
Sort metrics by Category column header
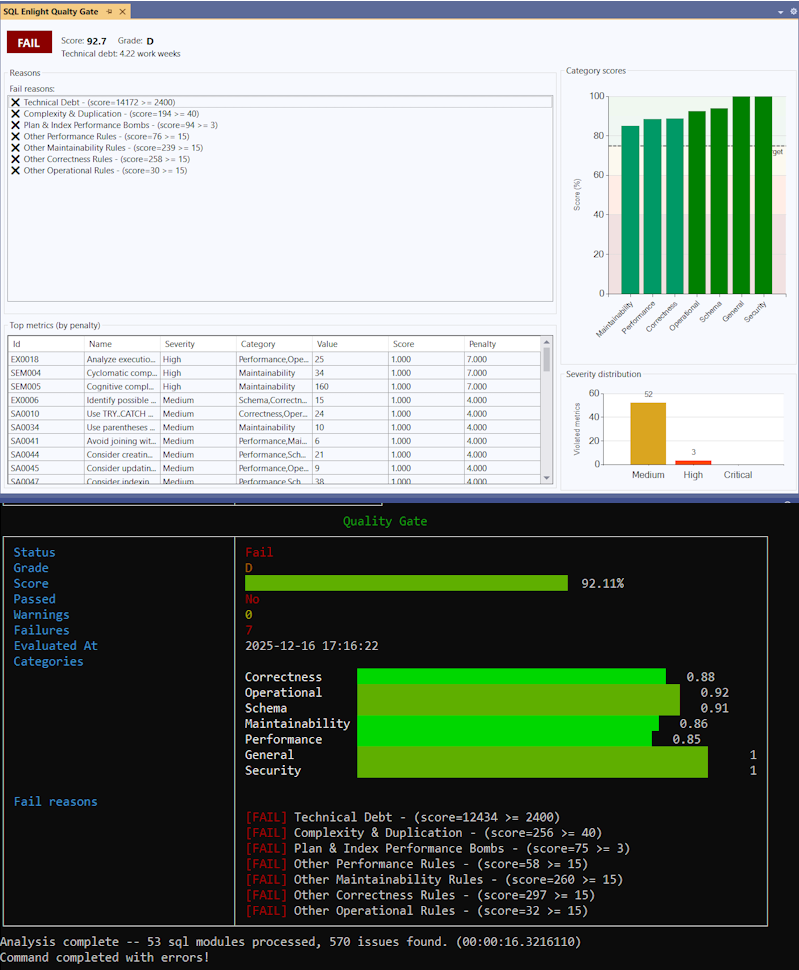click(x=274, y=344)
